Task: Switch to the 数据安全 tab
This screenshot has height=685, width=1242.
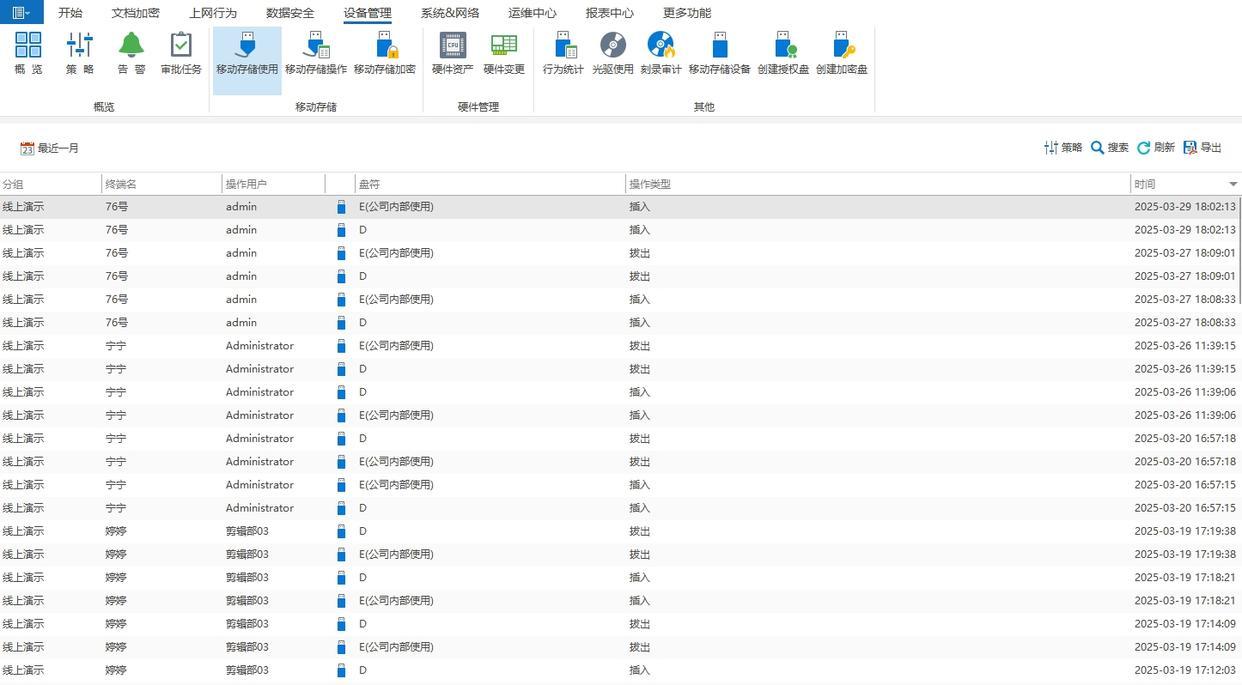Action: coord(290,13)
